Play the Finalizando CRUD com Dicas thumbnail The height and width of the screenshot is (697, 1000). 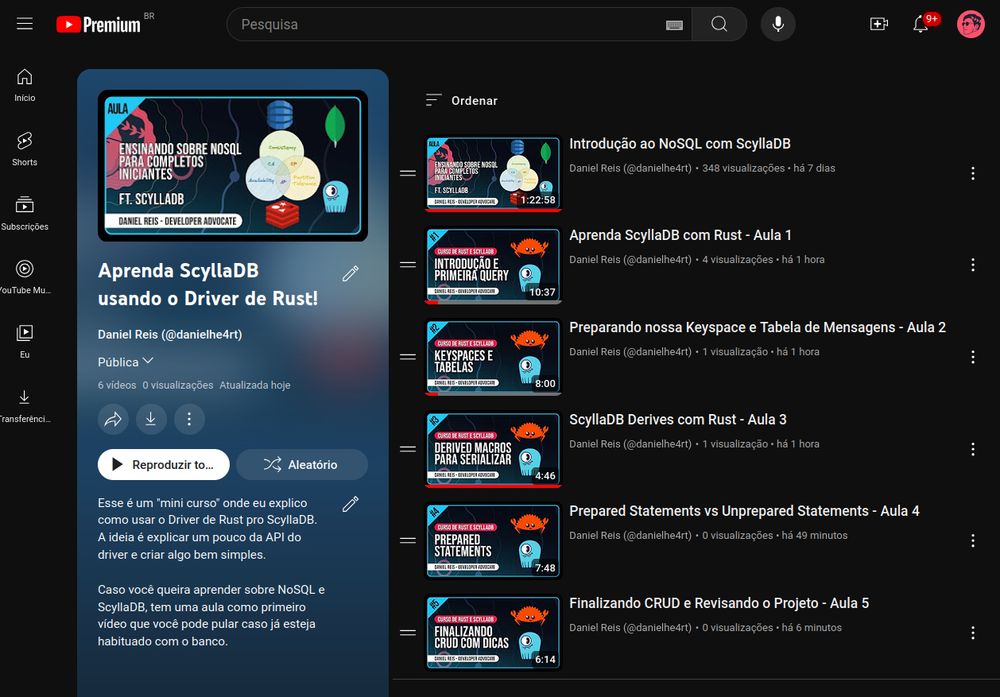(x=493, y=633)
